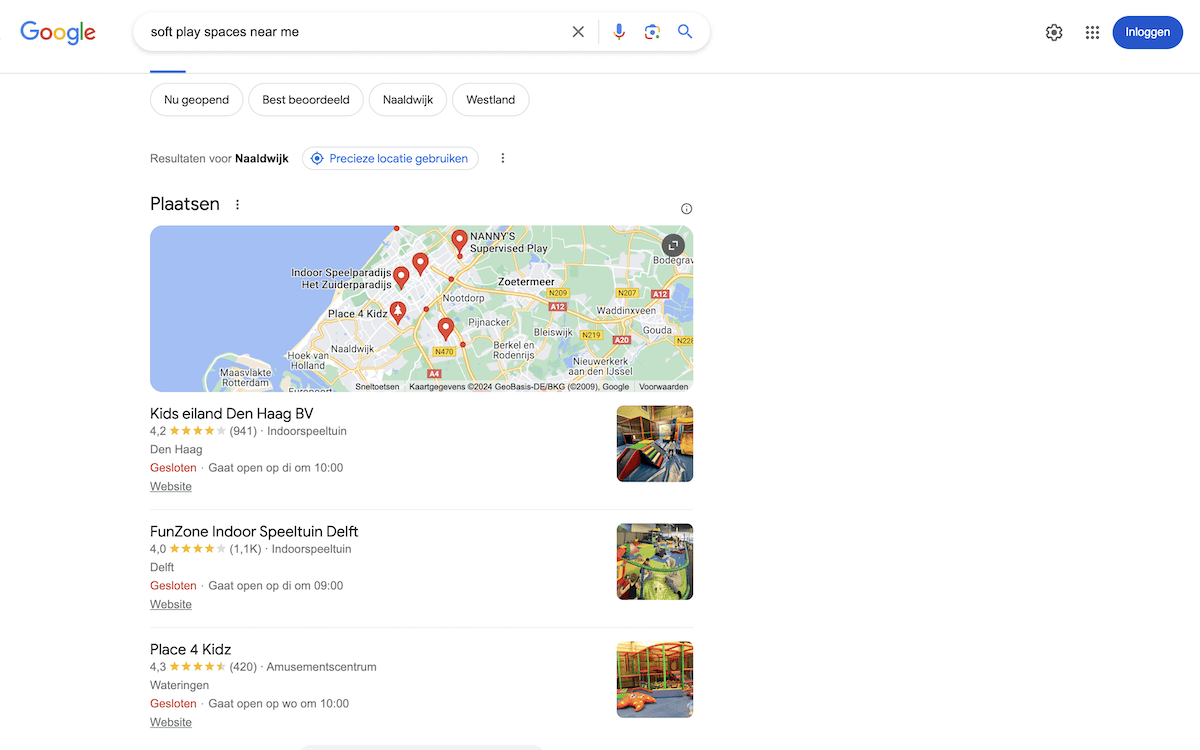
Task: Click the (420) reviews count
Action: click(x=243, y=667)
